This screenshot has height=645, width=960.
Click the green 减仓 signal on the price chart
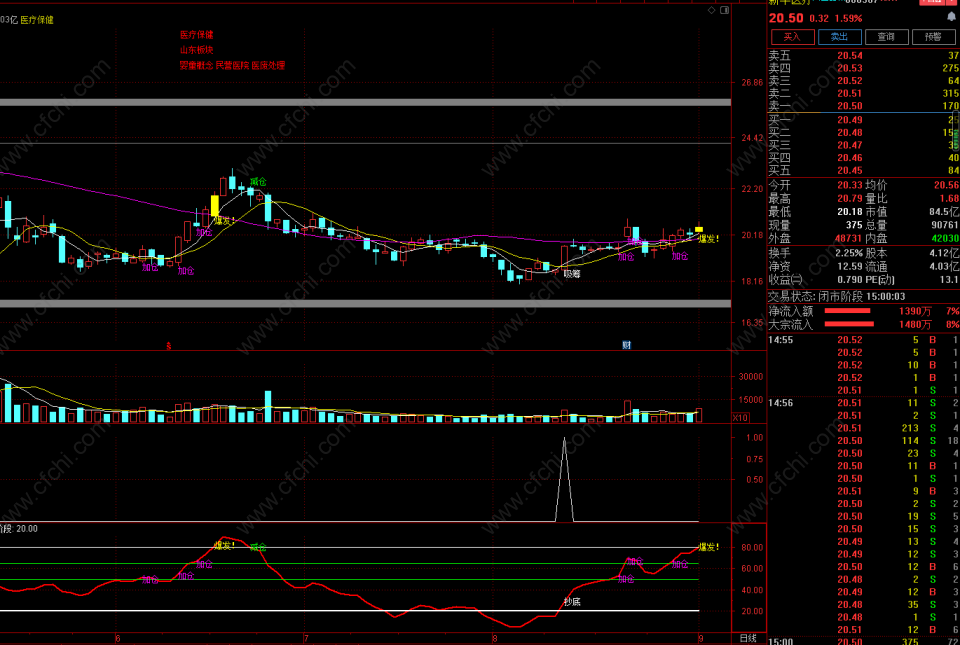(x=258, y=182)
